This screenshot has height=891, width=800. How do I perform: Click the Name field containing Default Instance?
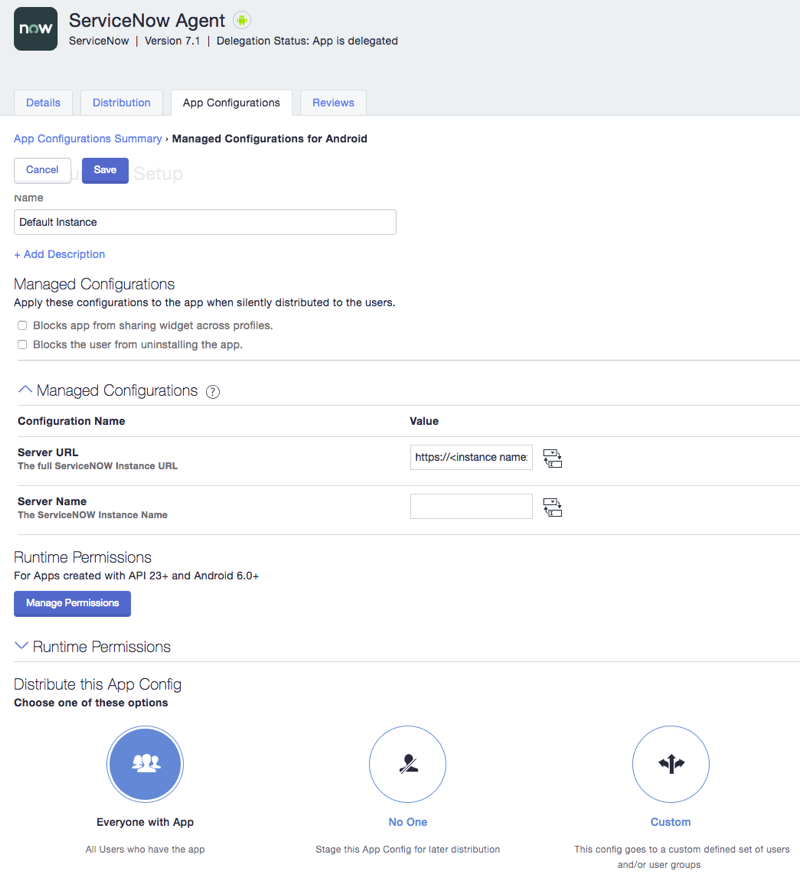(205, 222)
